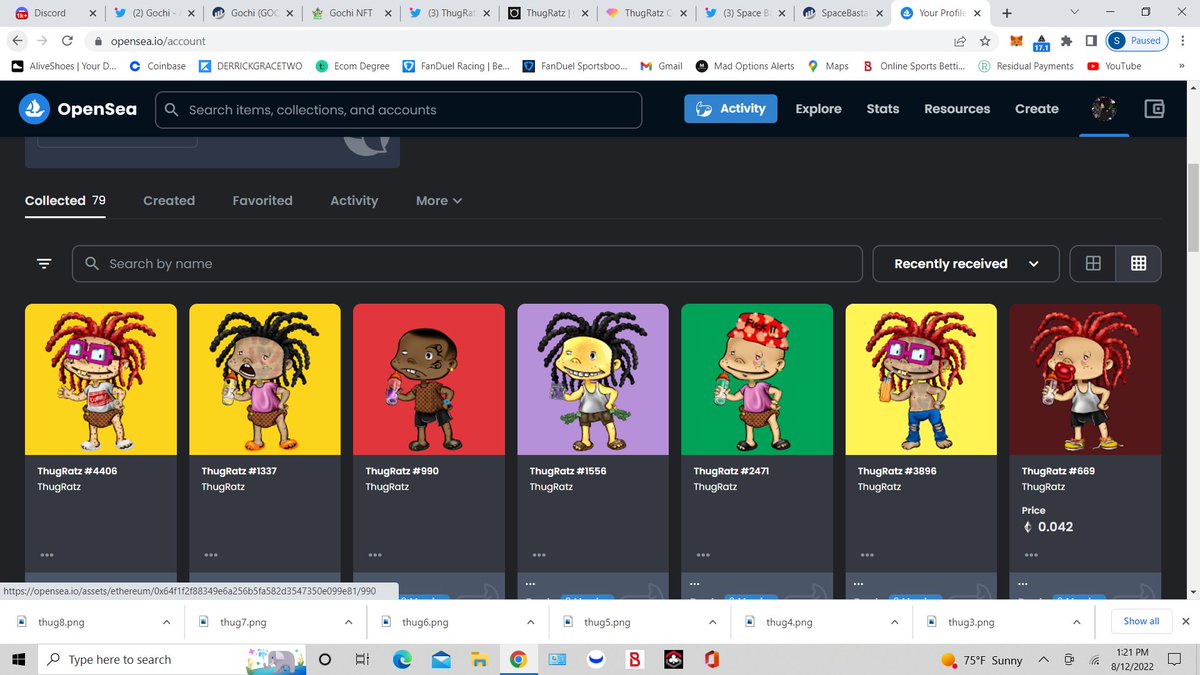Open Stats in OpenSea navigation
This screenshot has height=675, width=1200.
pyautogui.click(x=883, y=109)
